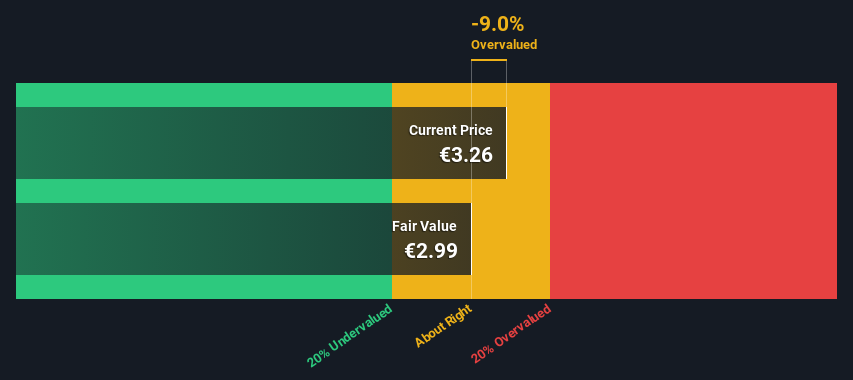Click the shaded box behind Fair Value text

[431, 239]
